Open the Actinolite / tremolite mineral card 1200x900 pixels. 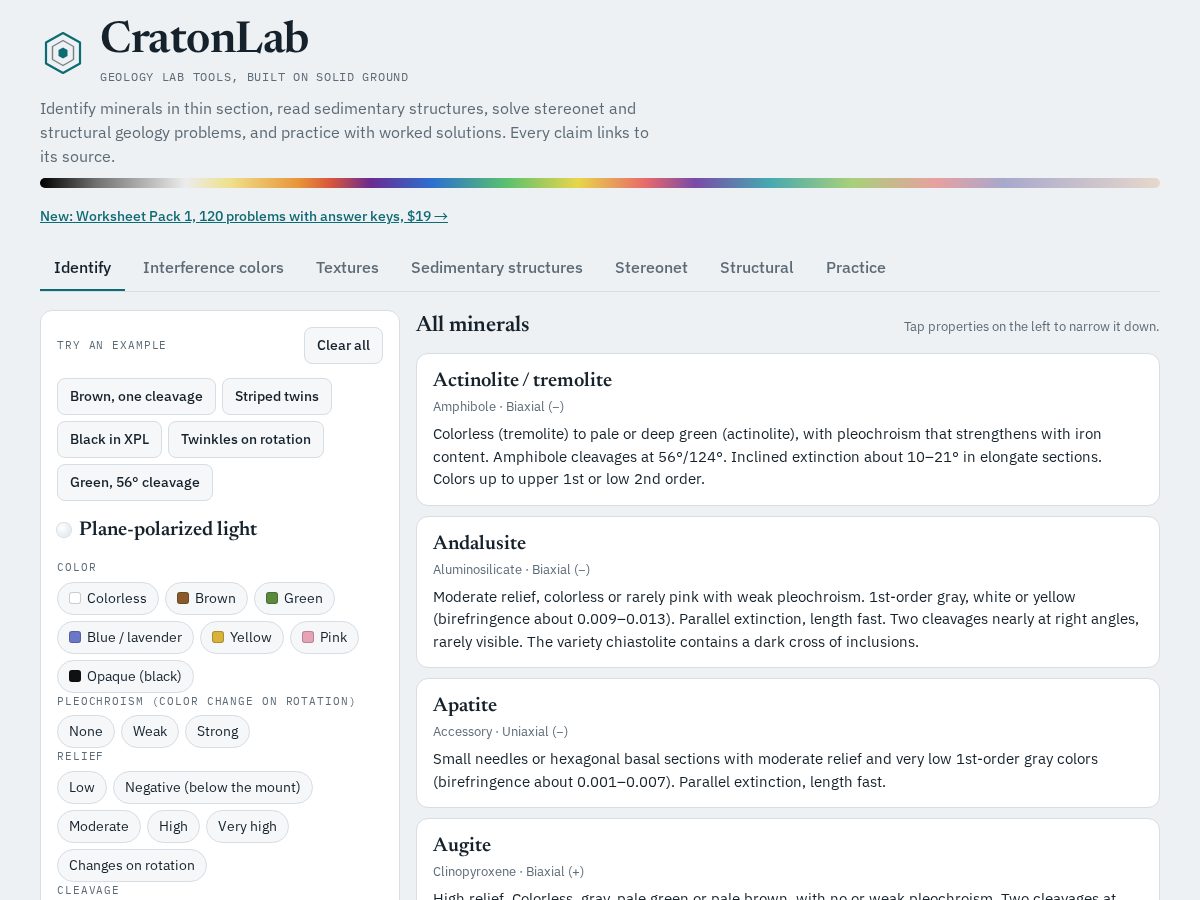[788, 429]
